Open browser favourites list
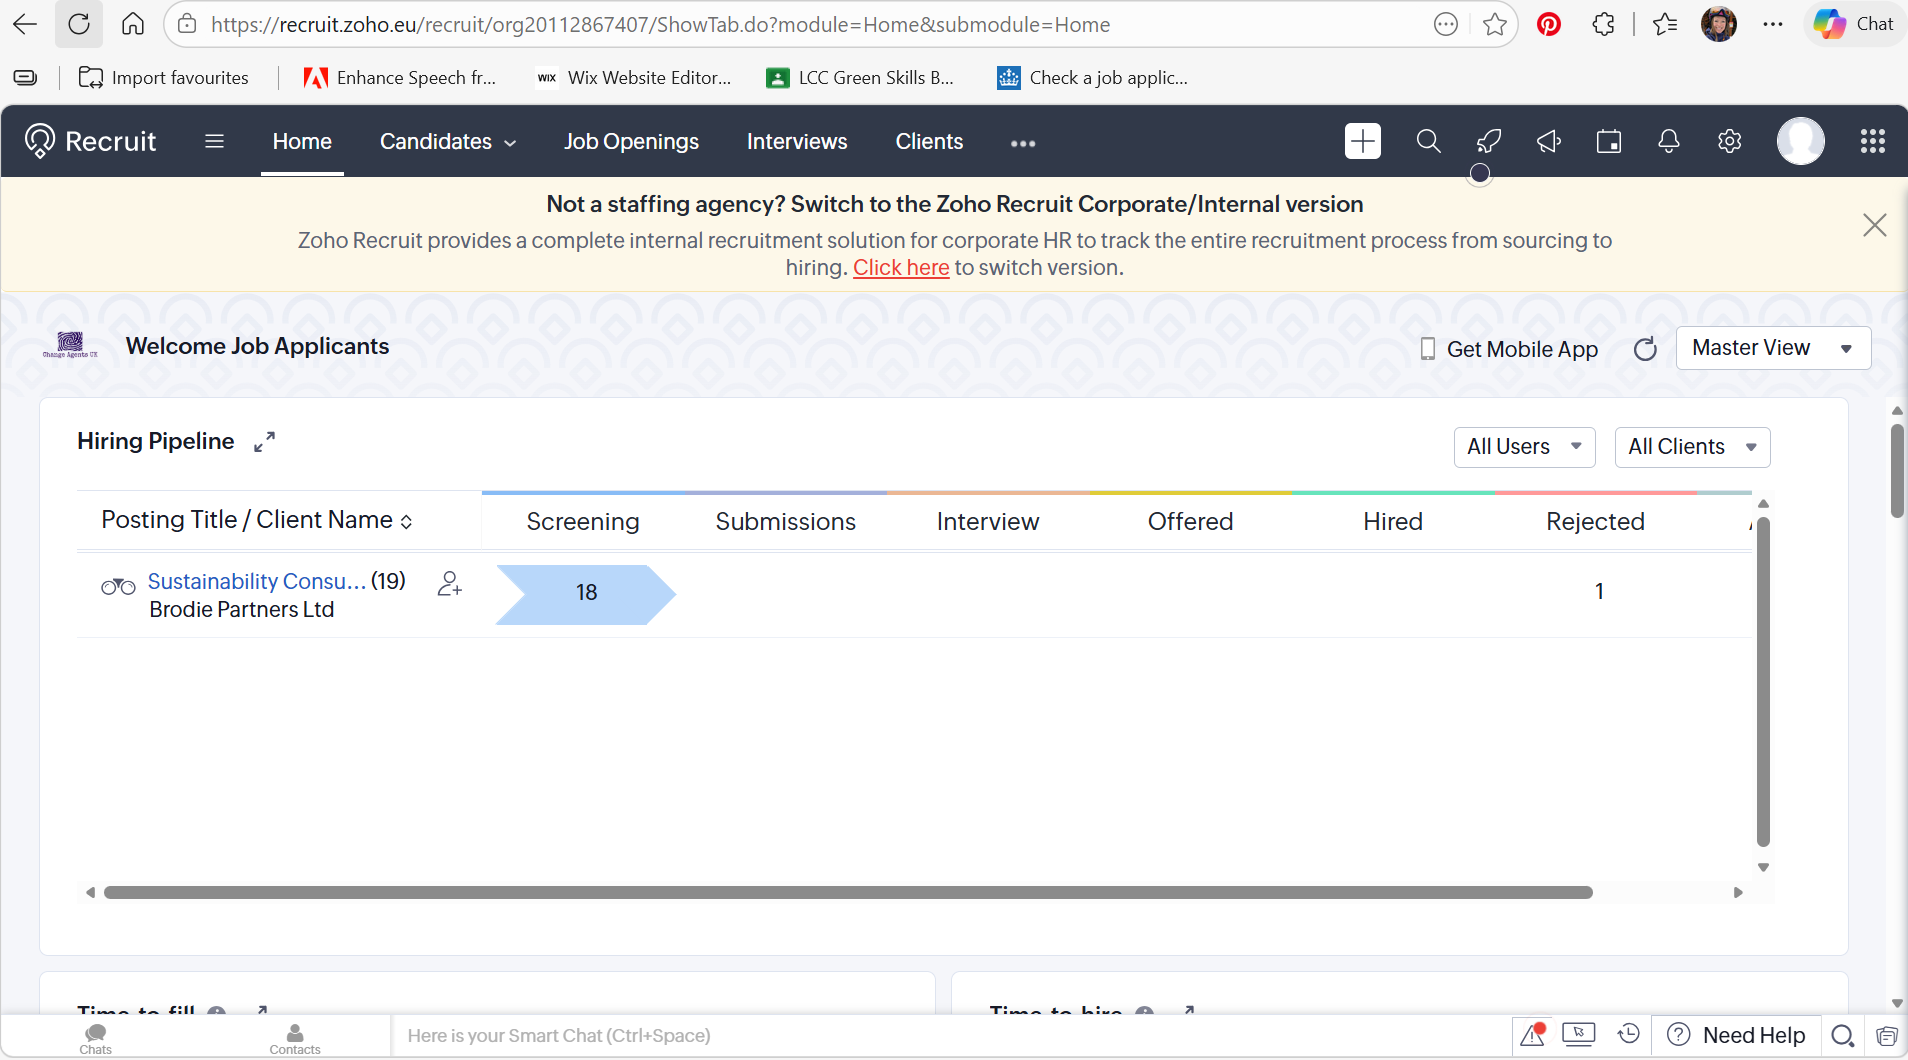 coord(1665,24)
